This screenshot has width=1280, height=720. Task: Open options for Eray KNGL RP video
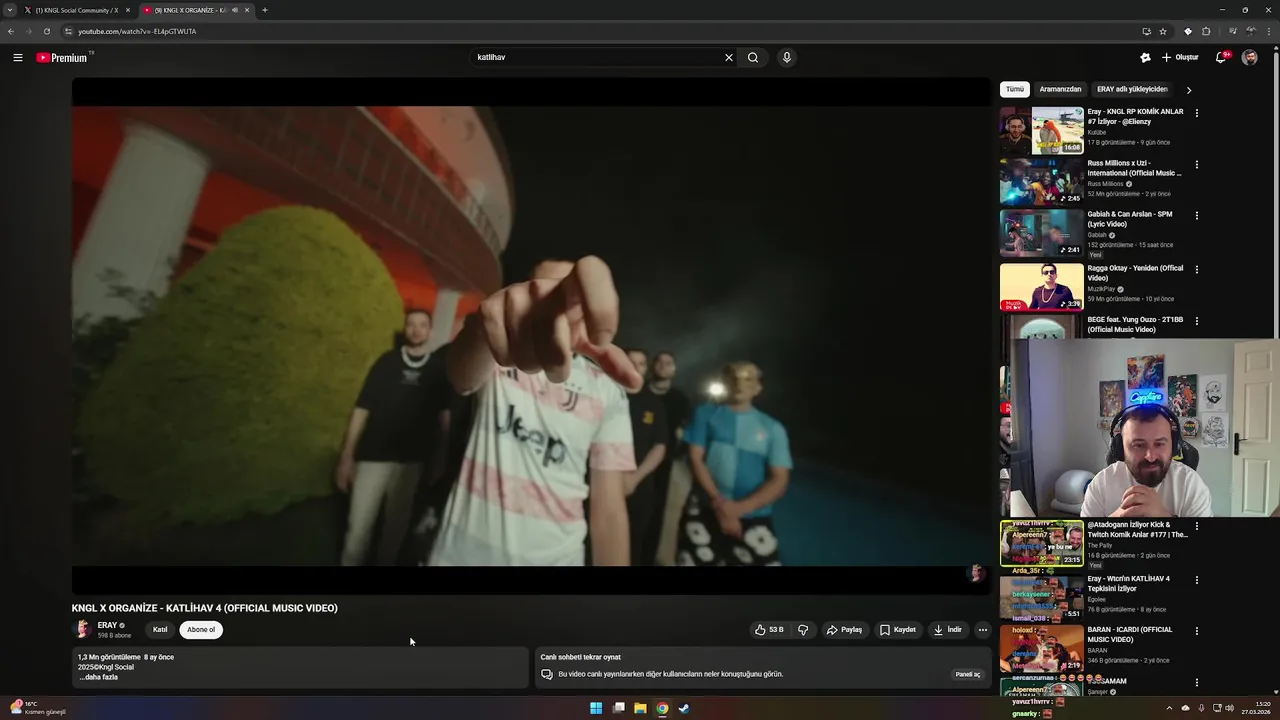coord(1197,113)
